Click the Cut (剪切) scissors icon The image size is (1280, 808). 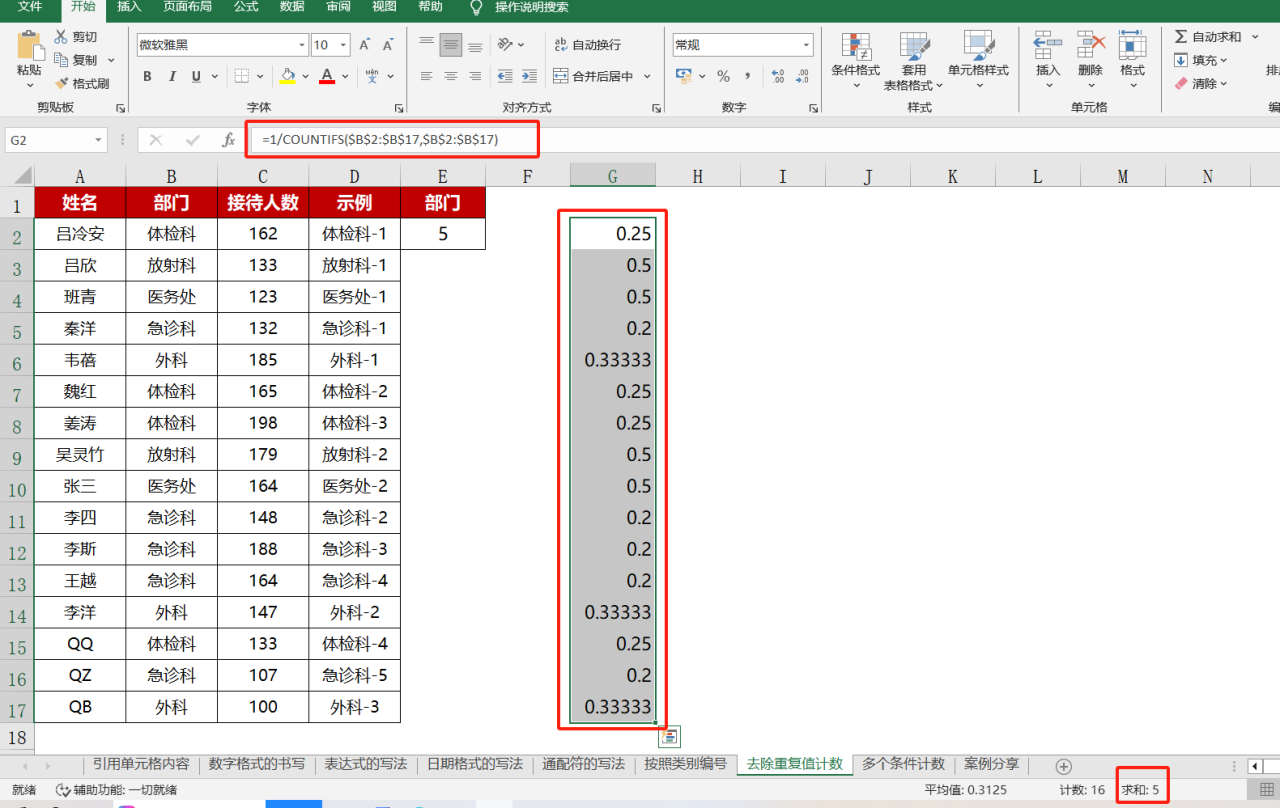[61, 37]
